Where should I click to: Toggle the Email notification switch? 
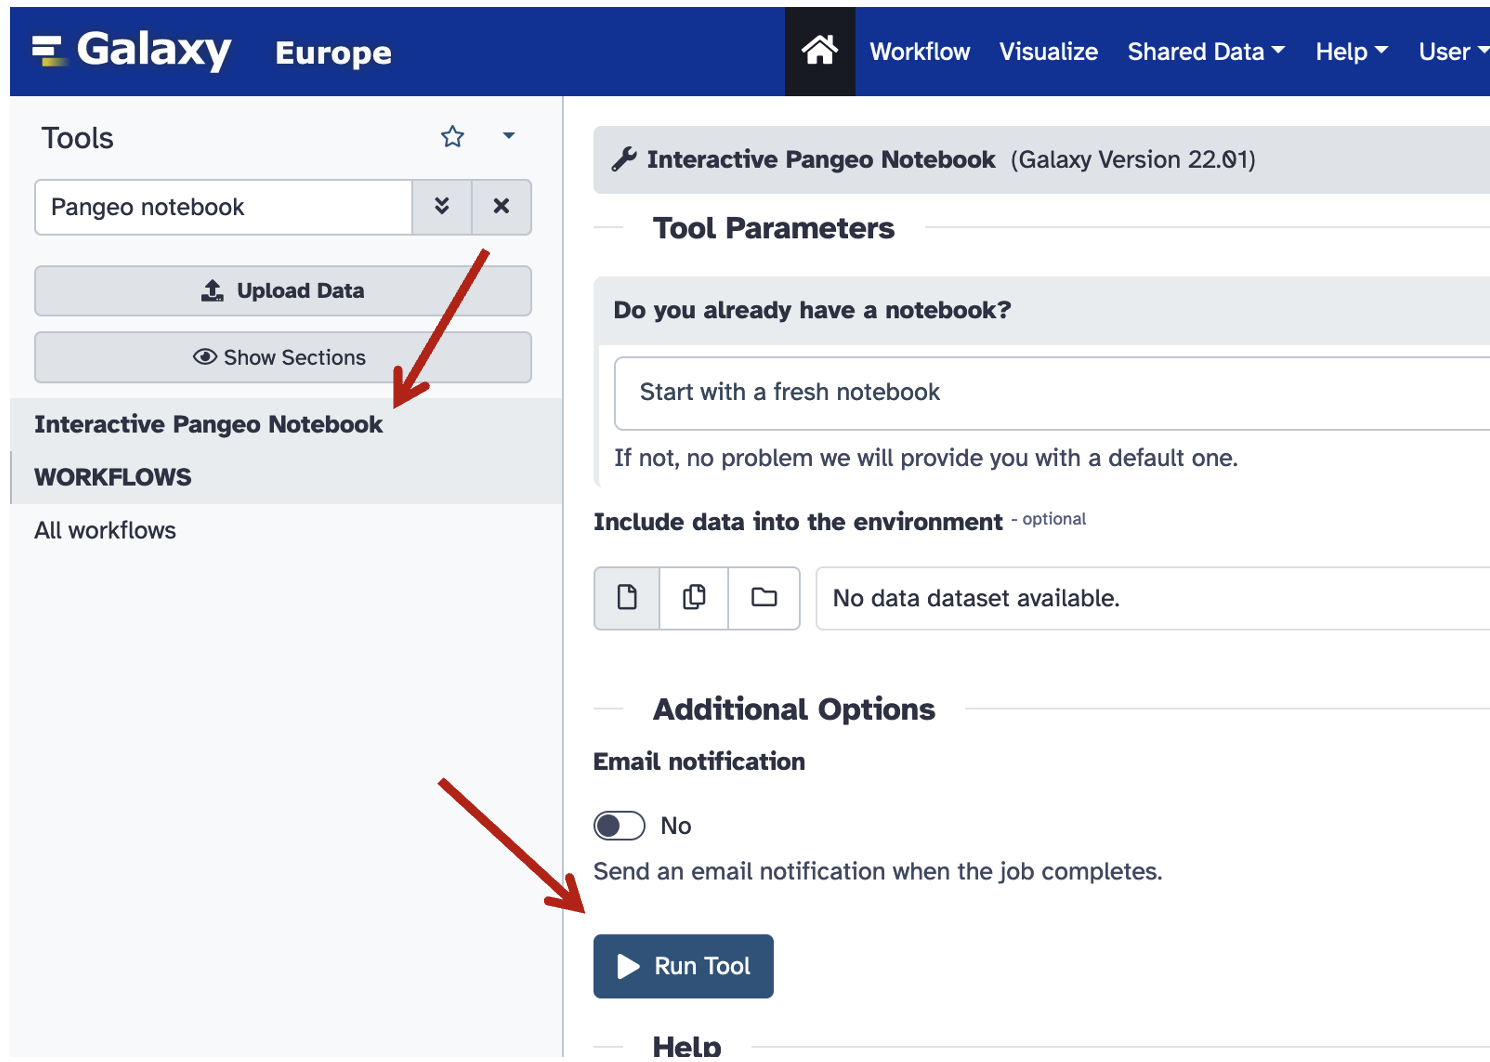[619, 826]
